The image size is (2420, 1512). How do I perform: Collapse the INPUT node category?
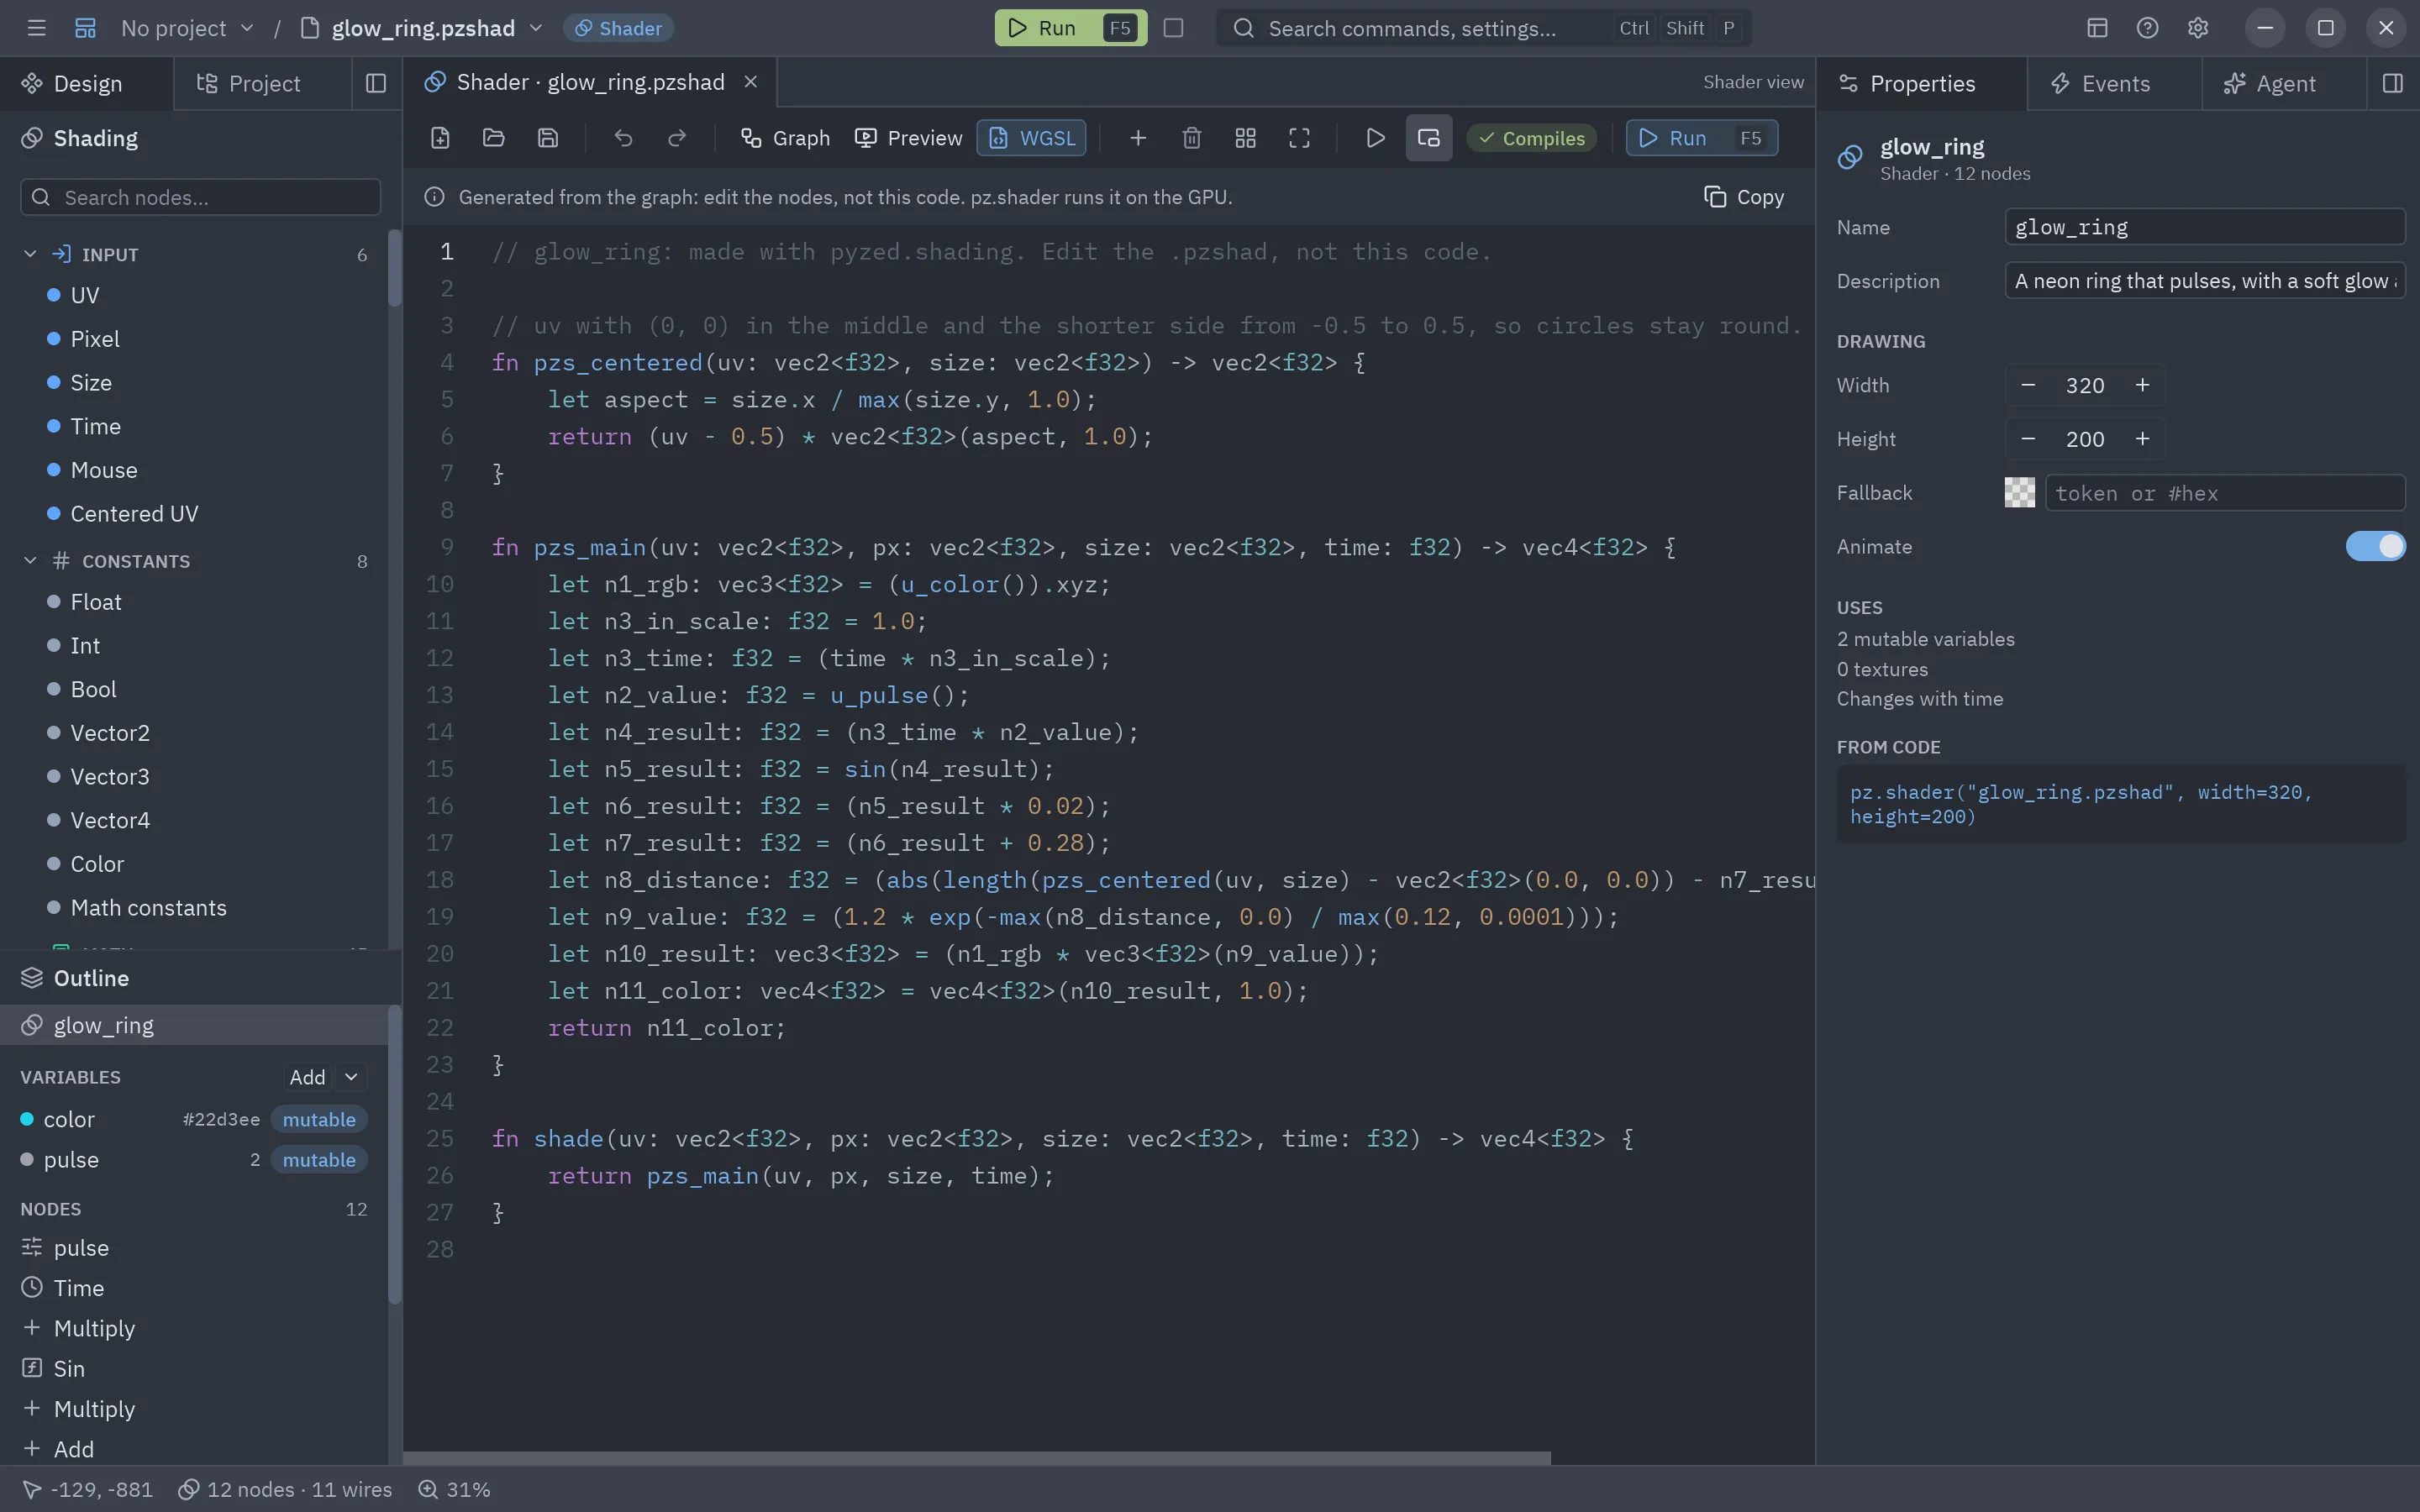[30, 254]
